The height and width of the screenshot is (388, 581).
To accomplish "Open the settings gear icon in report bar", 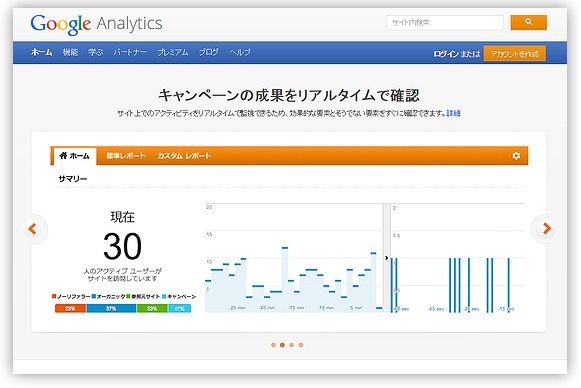I will click(516, 156).
